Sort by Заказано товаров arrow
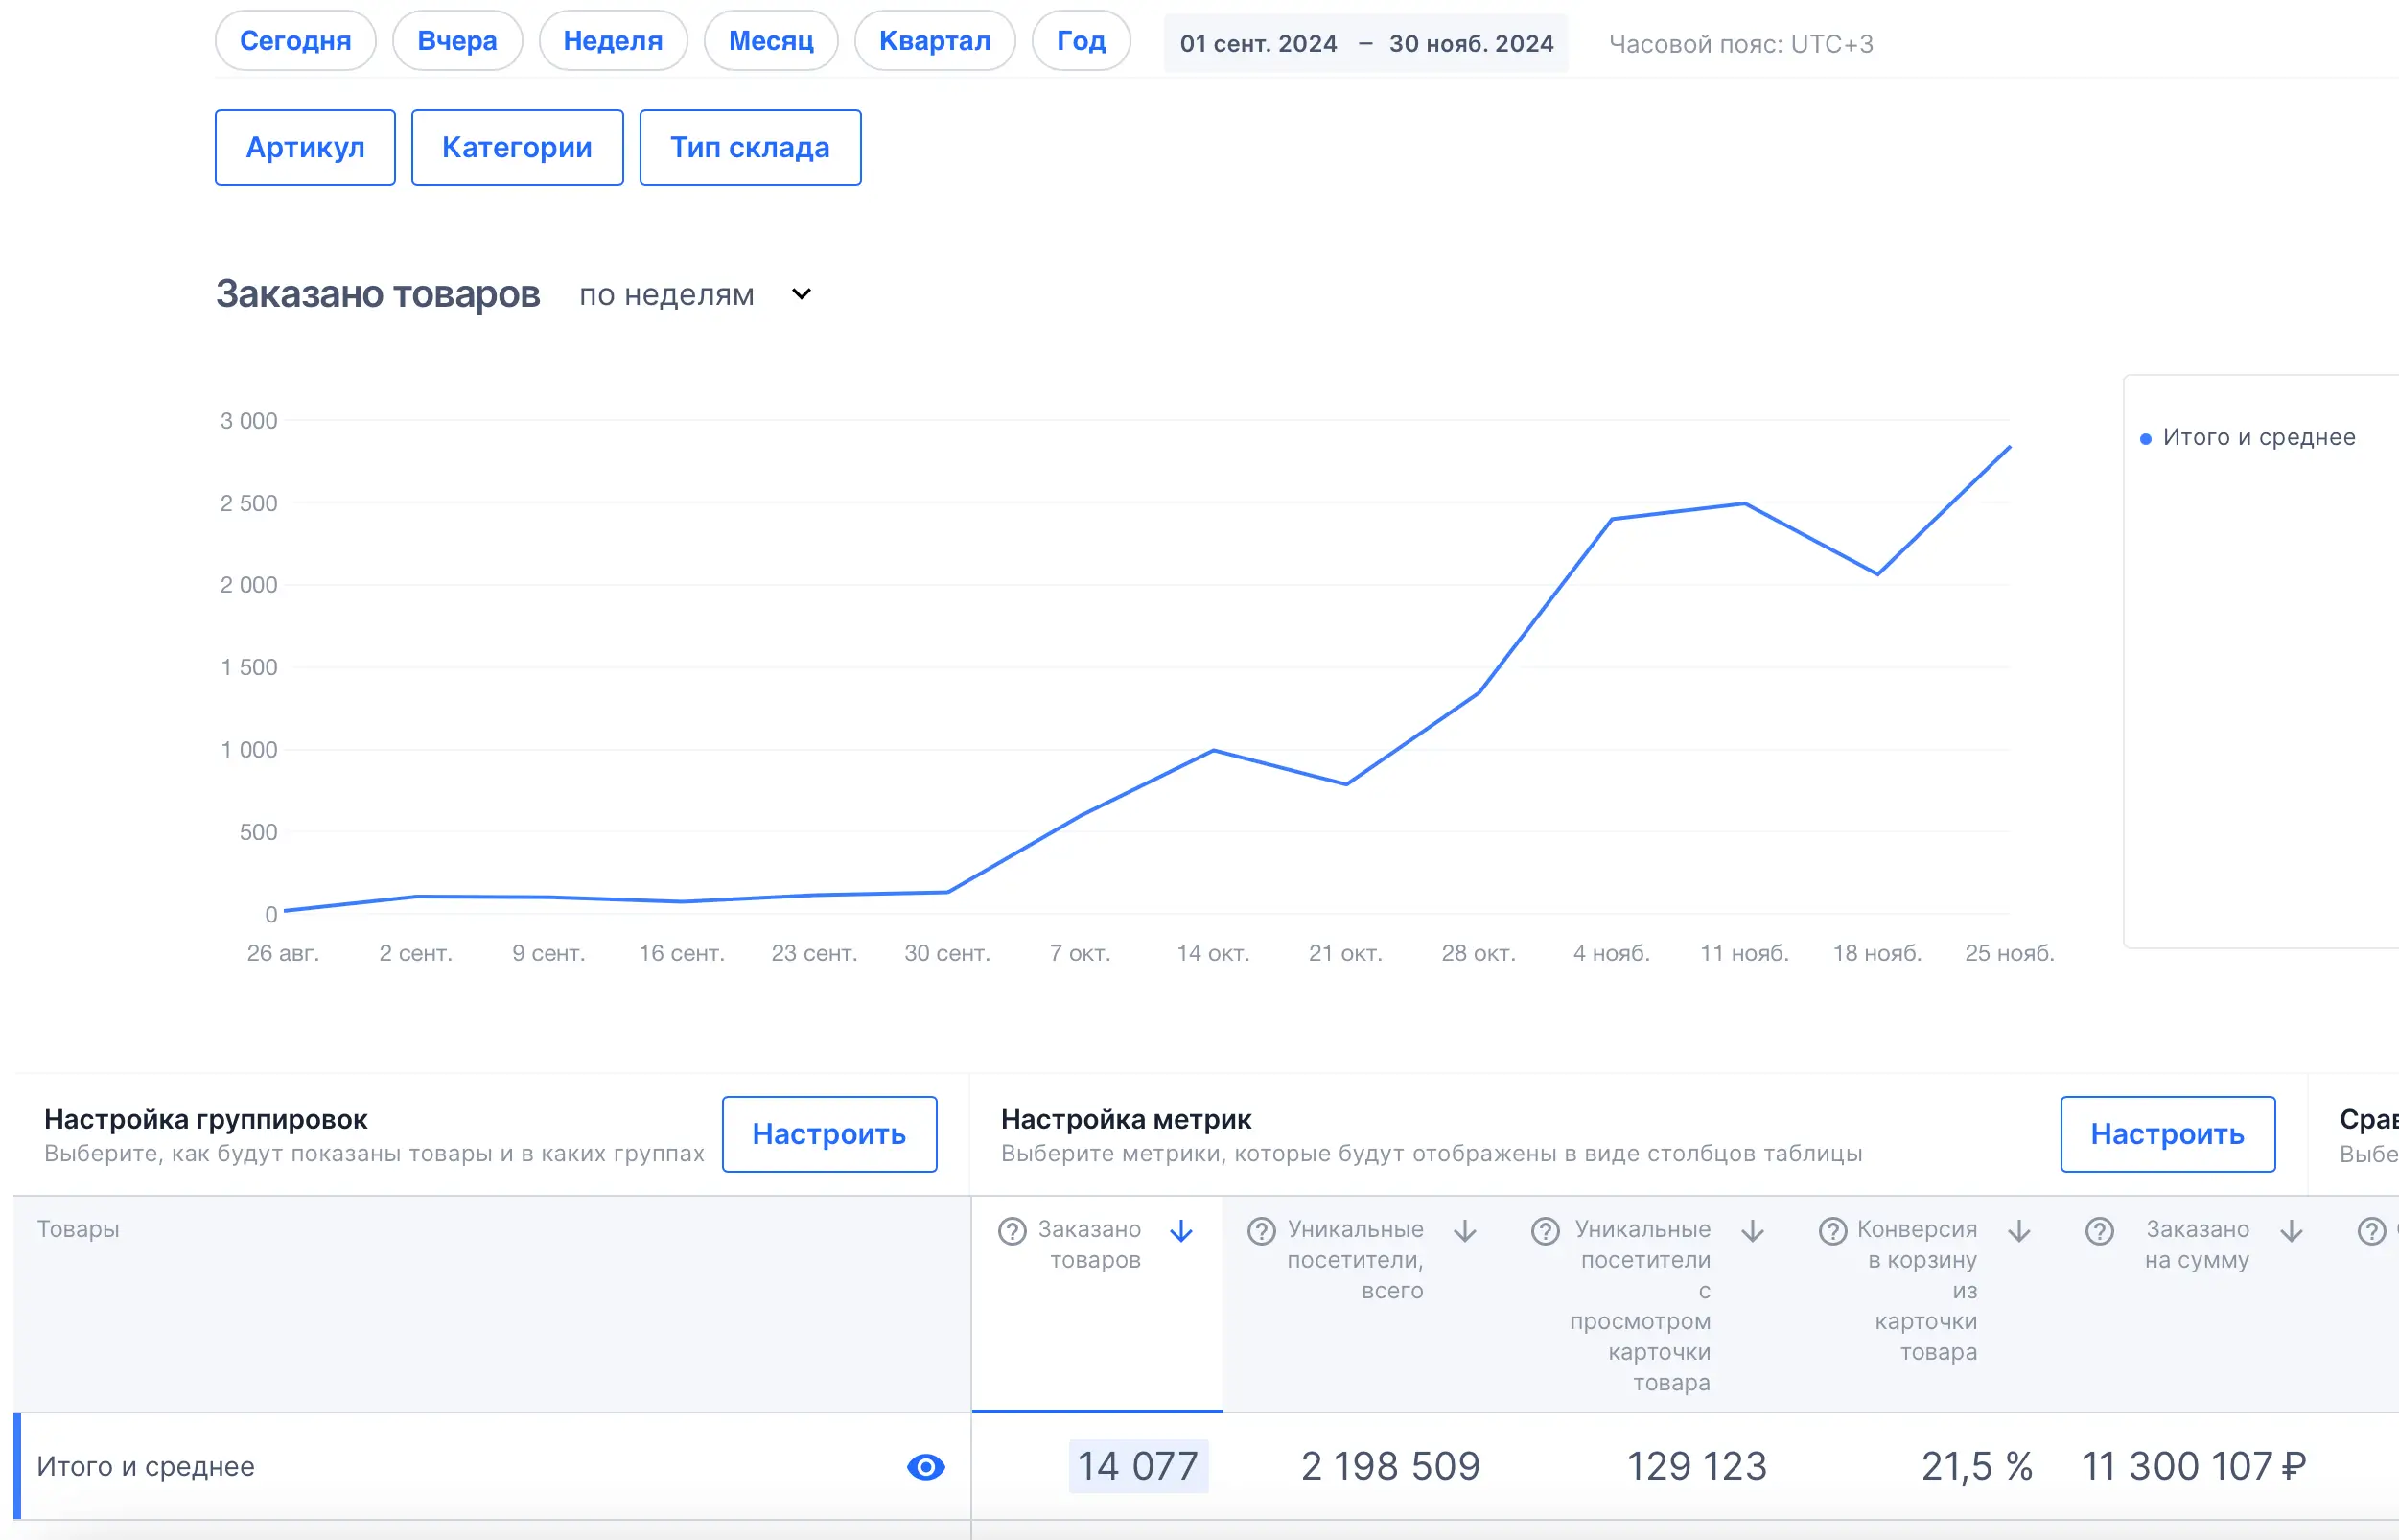Screen dimensions: 2399x1540 1181,1231
